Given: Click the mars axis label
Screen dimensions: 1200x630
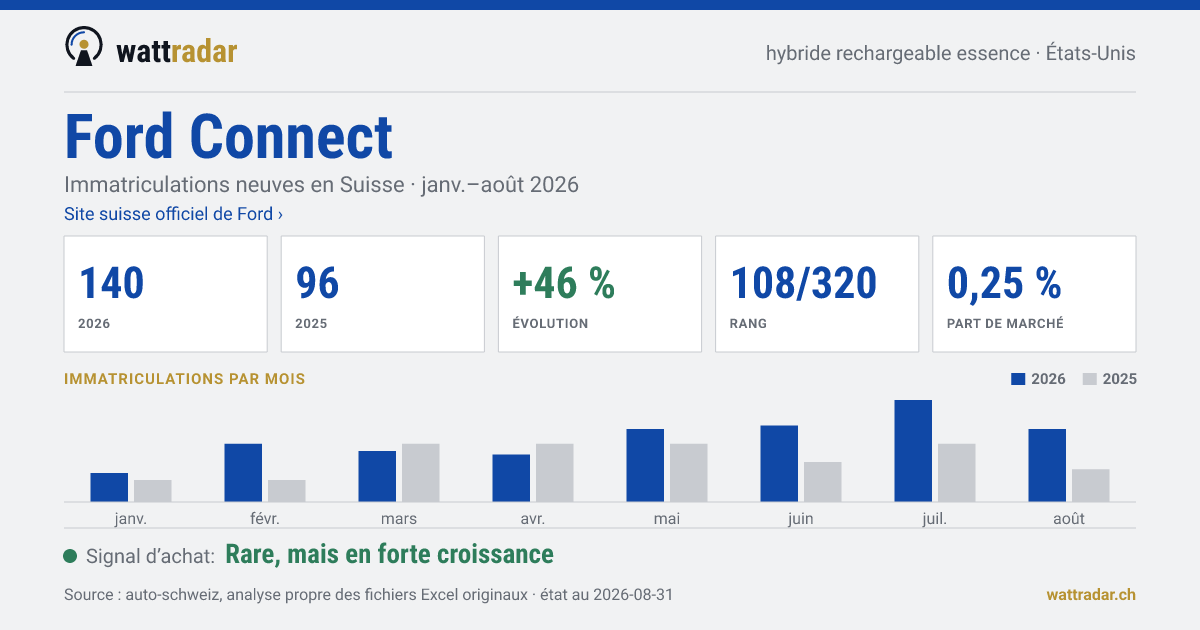Looking at the screenshot, I should [399, 519].
